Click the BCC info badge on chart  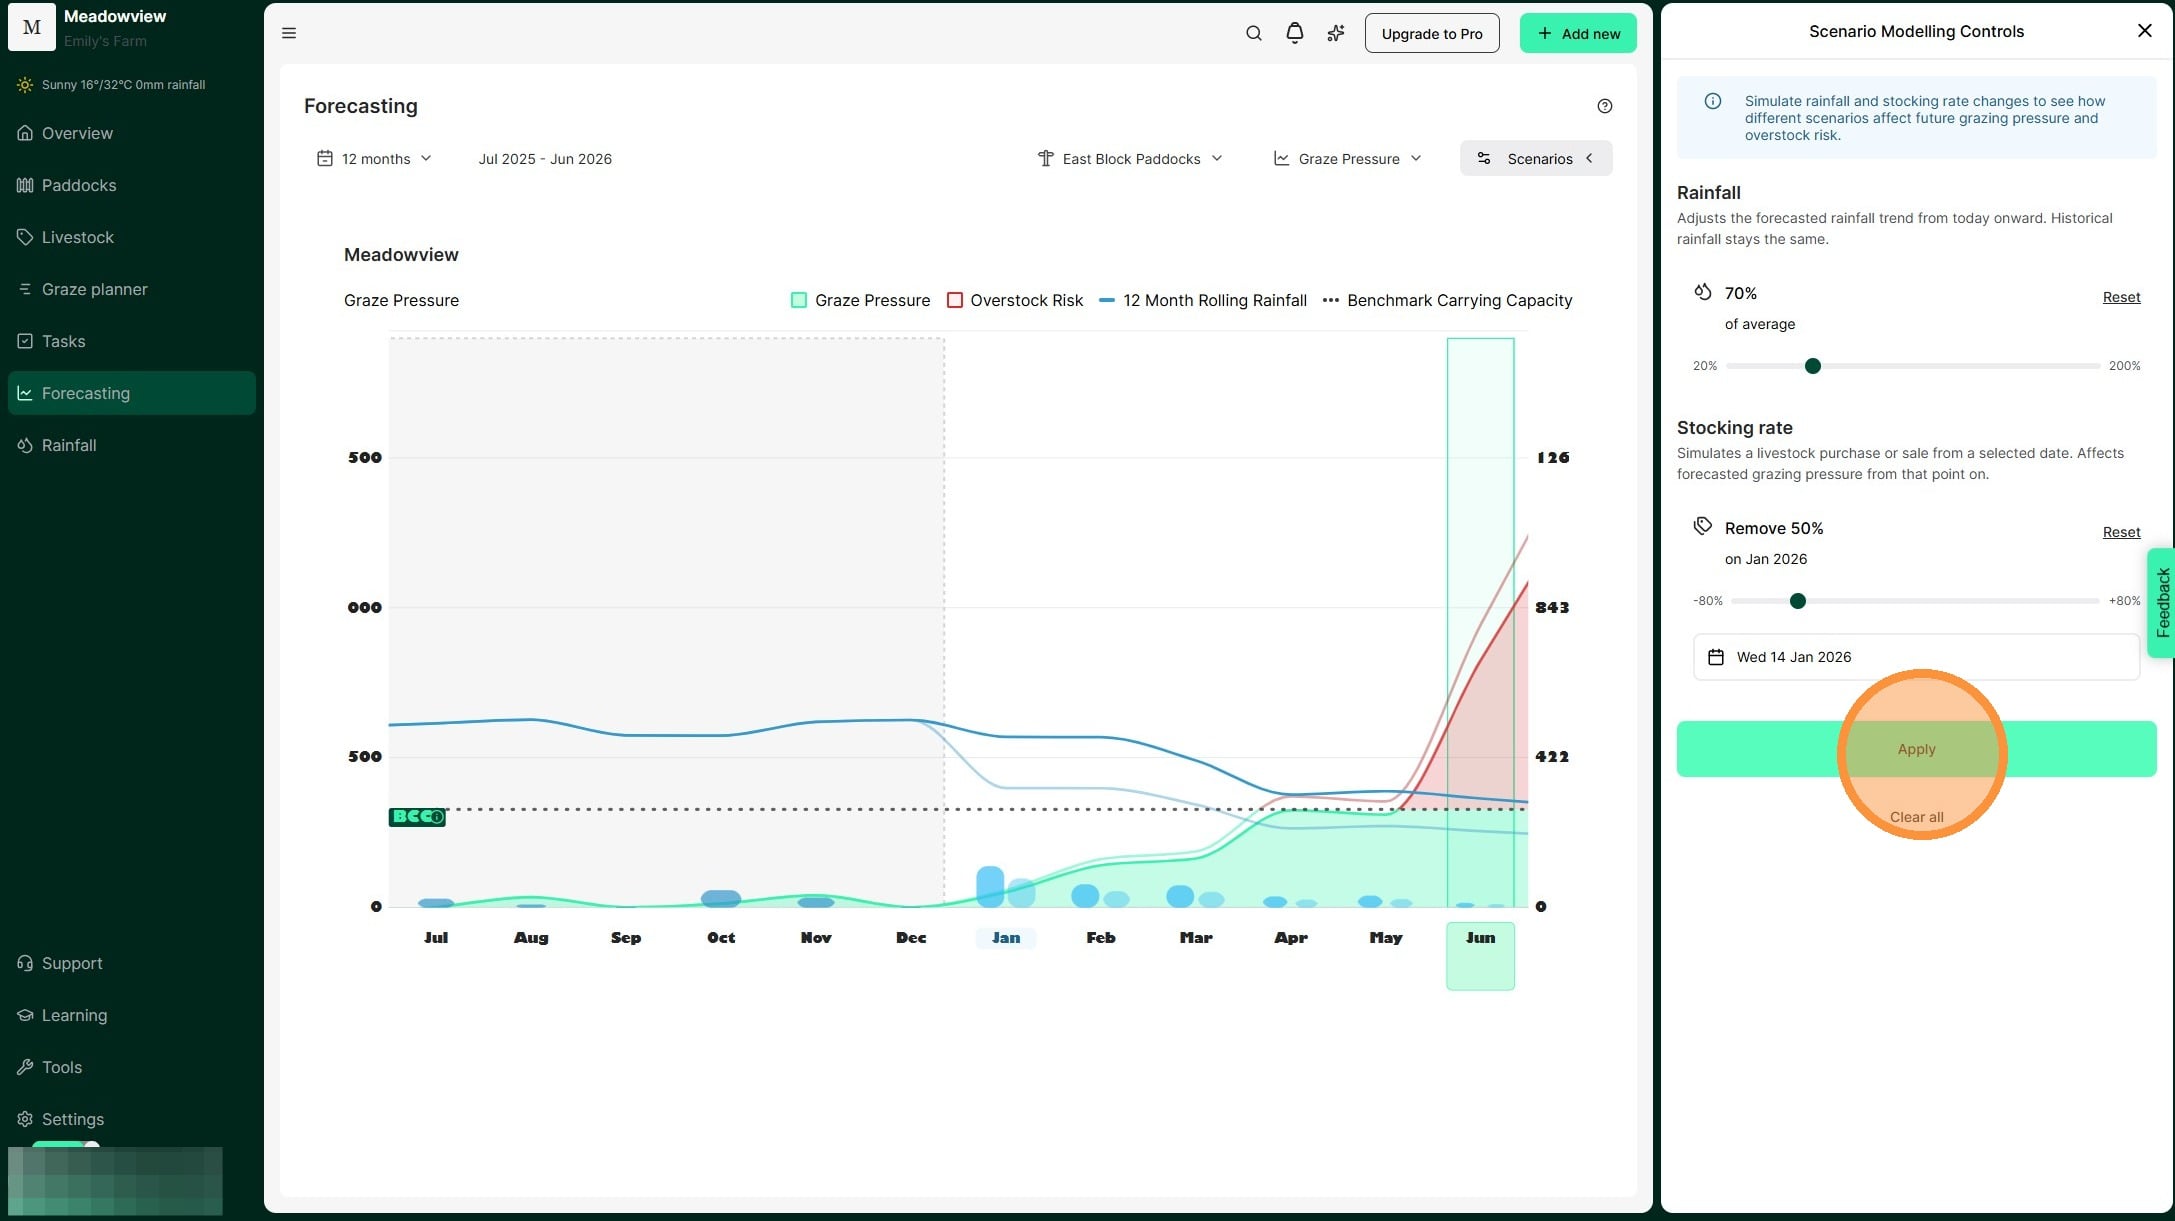[x=417, y=817]
